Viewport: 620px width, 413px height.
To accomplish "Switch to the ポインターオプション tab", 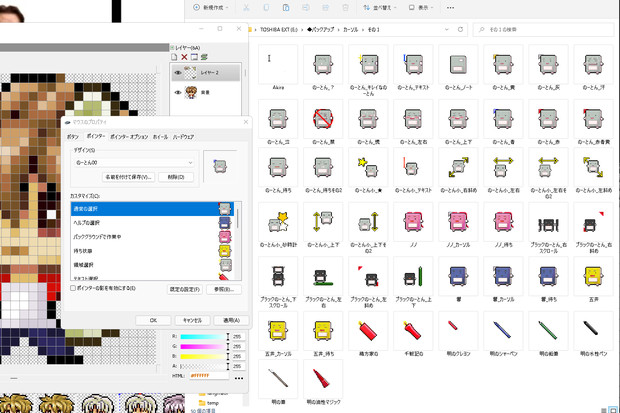I will click(129, 136).
